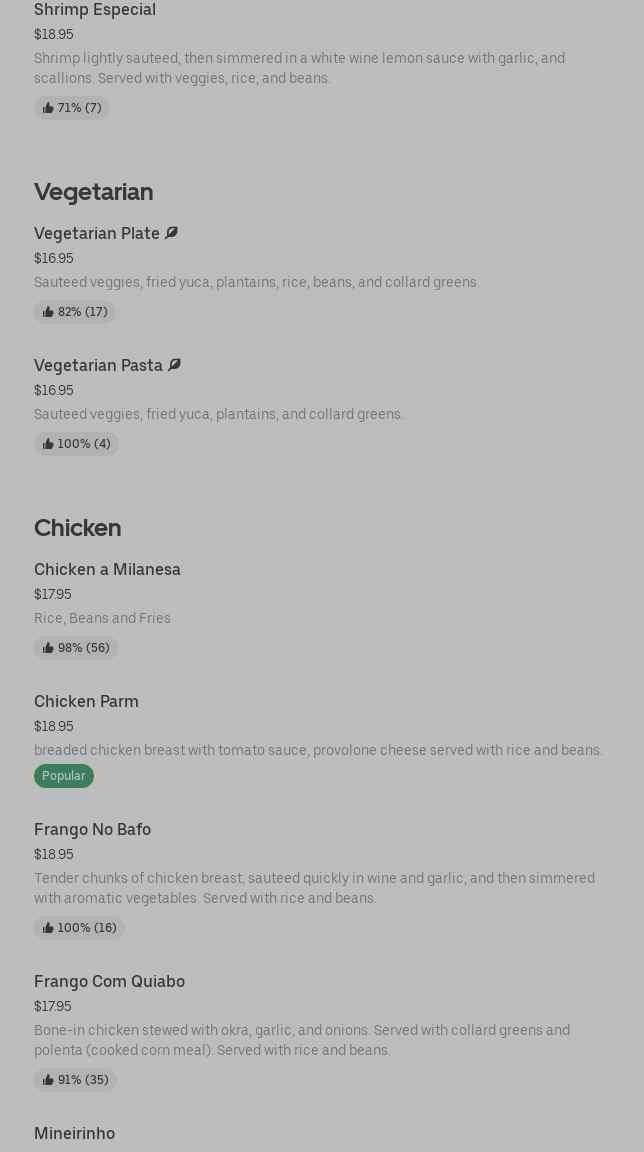Select the Vegetarian Plate dish title
The image size is (644, 1152).
97,233
